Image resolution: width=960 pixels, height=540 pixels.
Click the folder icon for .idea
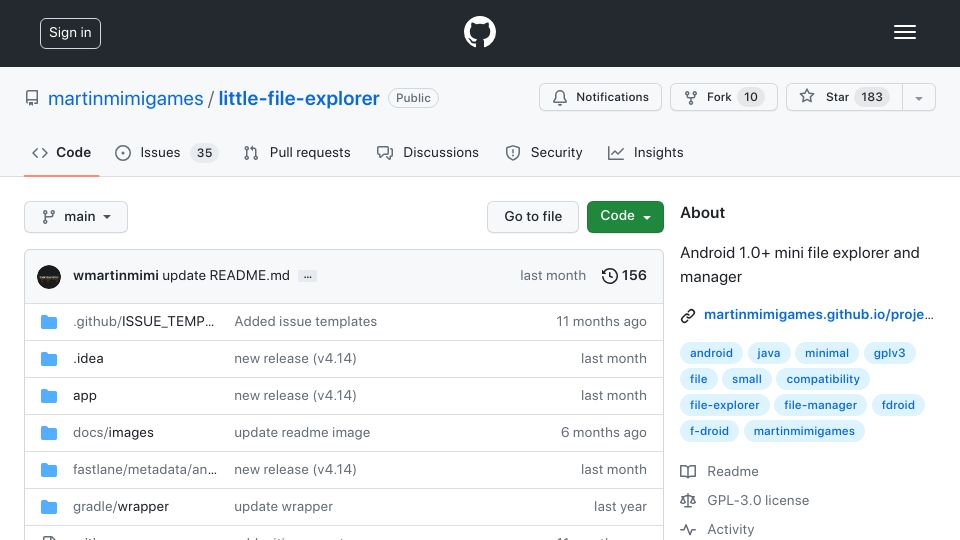point(49,359)
